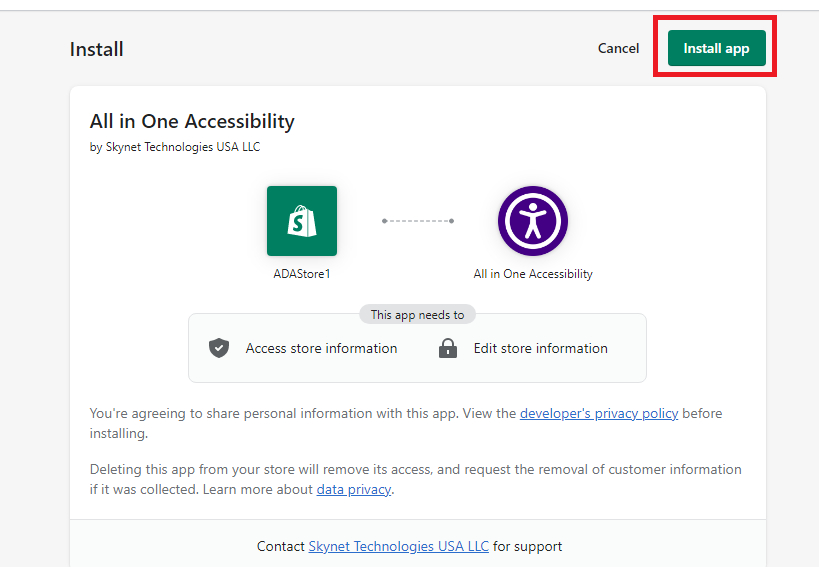Screen dimensions: 819x567
Task: Cancel the app installation
Action: coord(618,49)
